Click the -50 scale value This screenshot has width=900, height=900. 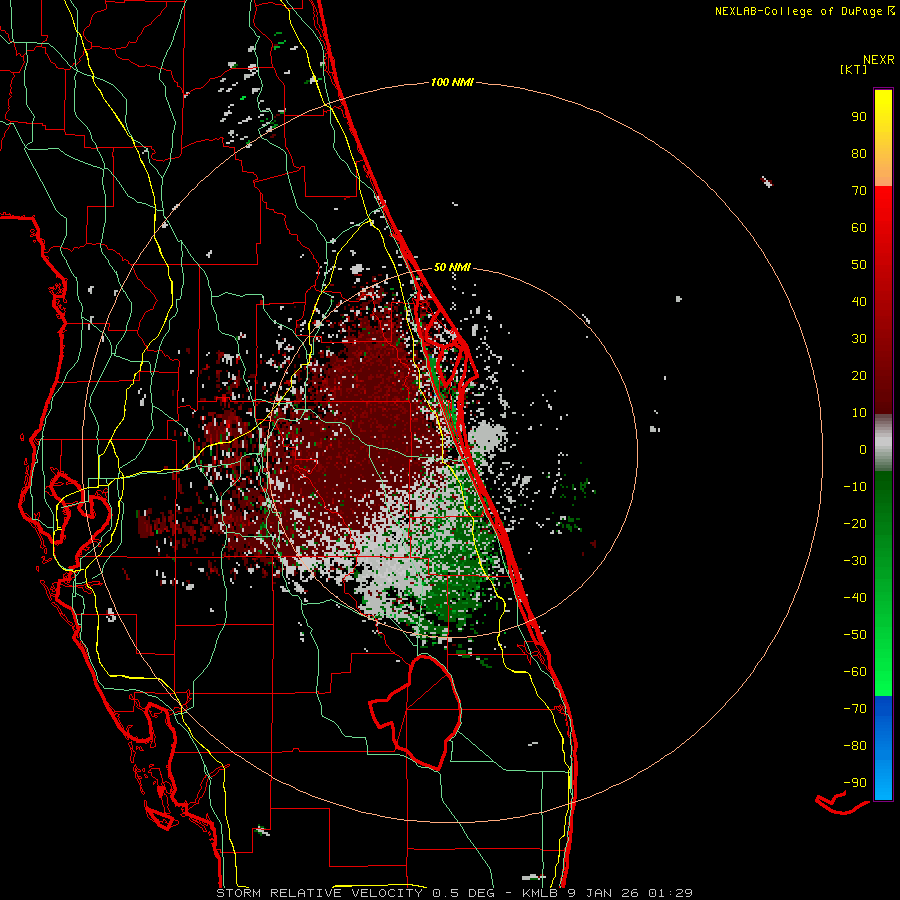click(855, 634)
